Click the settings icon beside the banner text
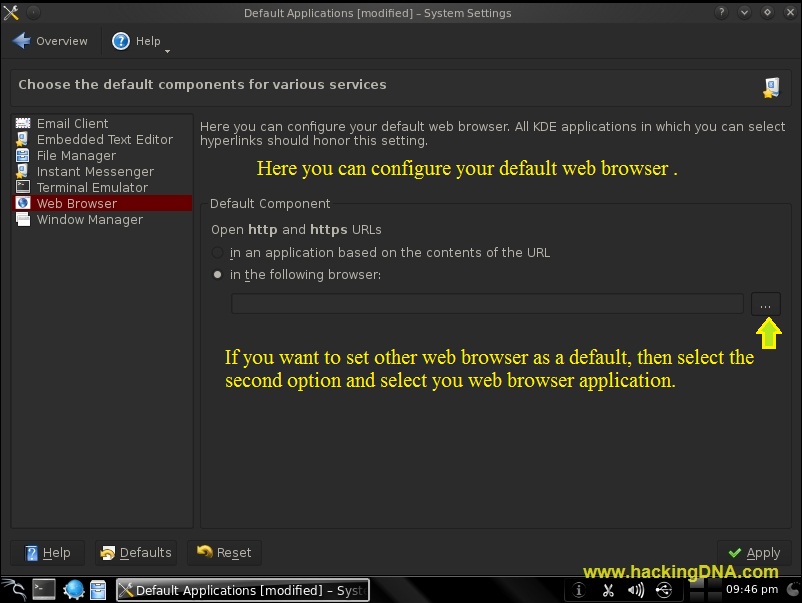 click(x=769, y=87)
